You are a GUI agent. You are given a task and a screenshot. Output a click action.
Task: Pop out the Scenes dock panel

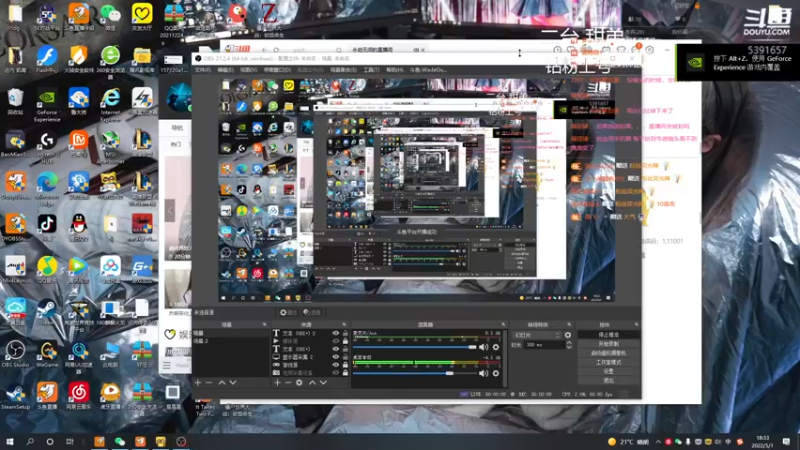tap(264, 324)
